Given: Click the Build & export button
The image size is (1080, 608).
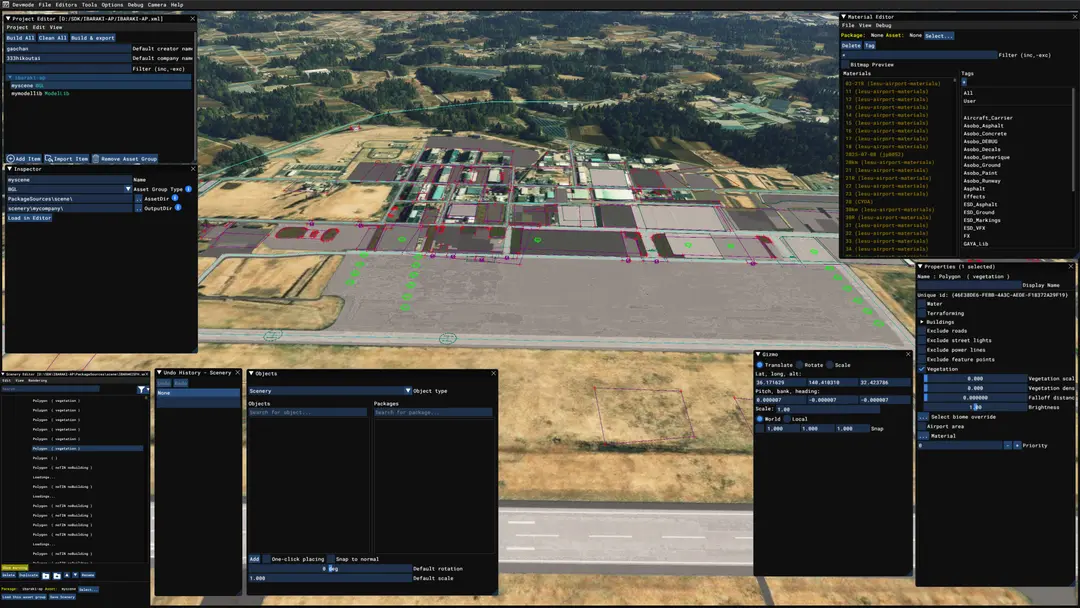Looking at the screenshot, I should pyautogui.click(x=93, y=38).
